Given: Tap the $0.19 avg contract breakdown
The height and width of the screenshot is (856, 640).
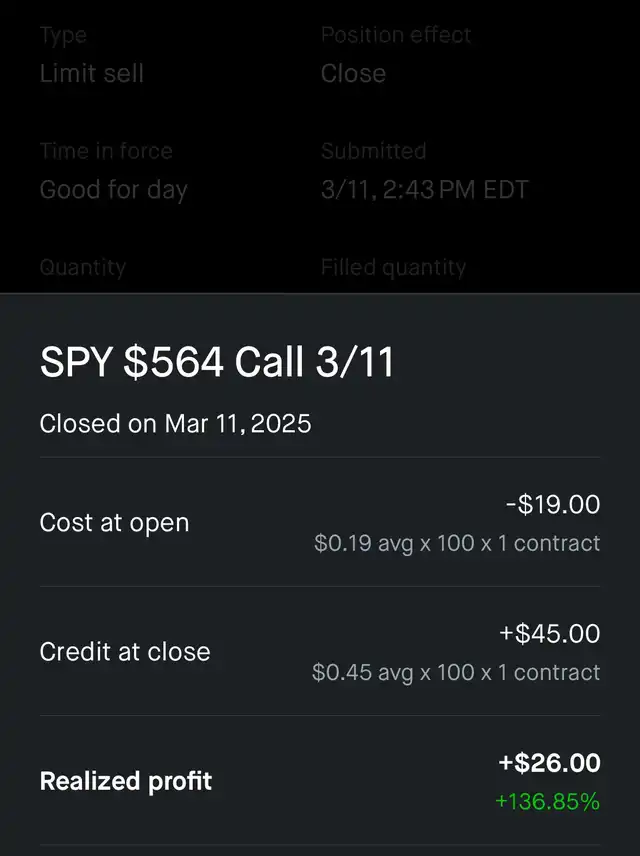Looking at the screenshot, I should [x=457, y=544].
